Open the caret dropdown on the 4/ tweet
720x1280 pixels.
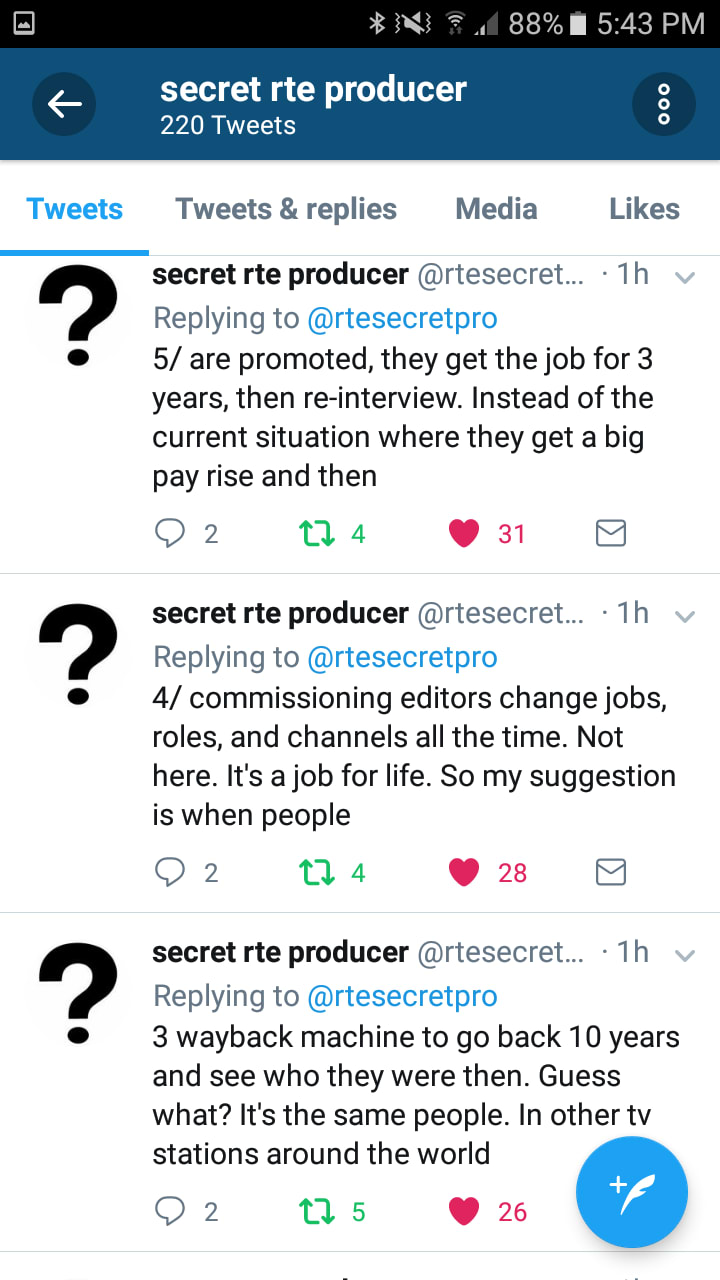point(685,617)
